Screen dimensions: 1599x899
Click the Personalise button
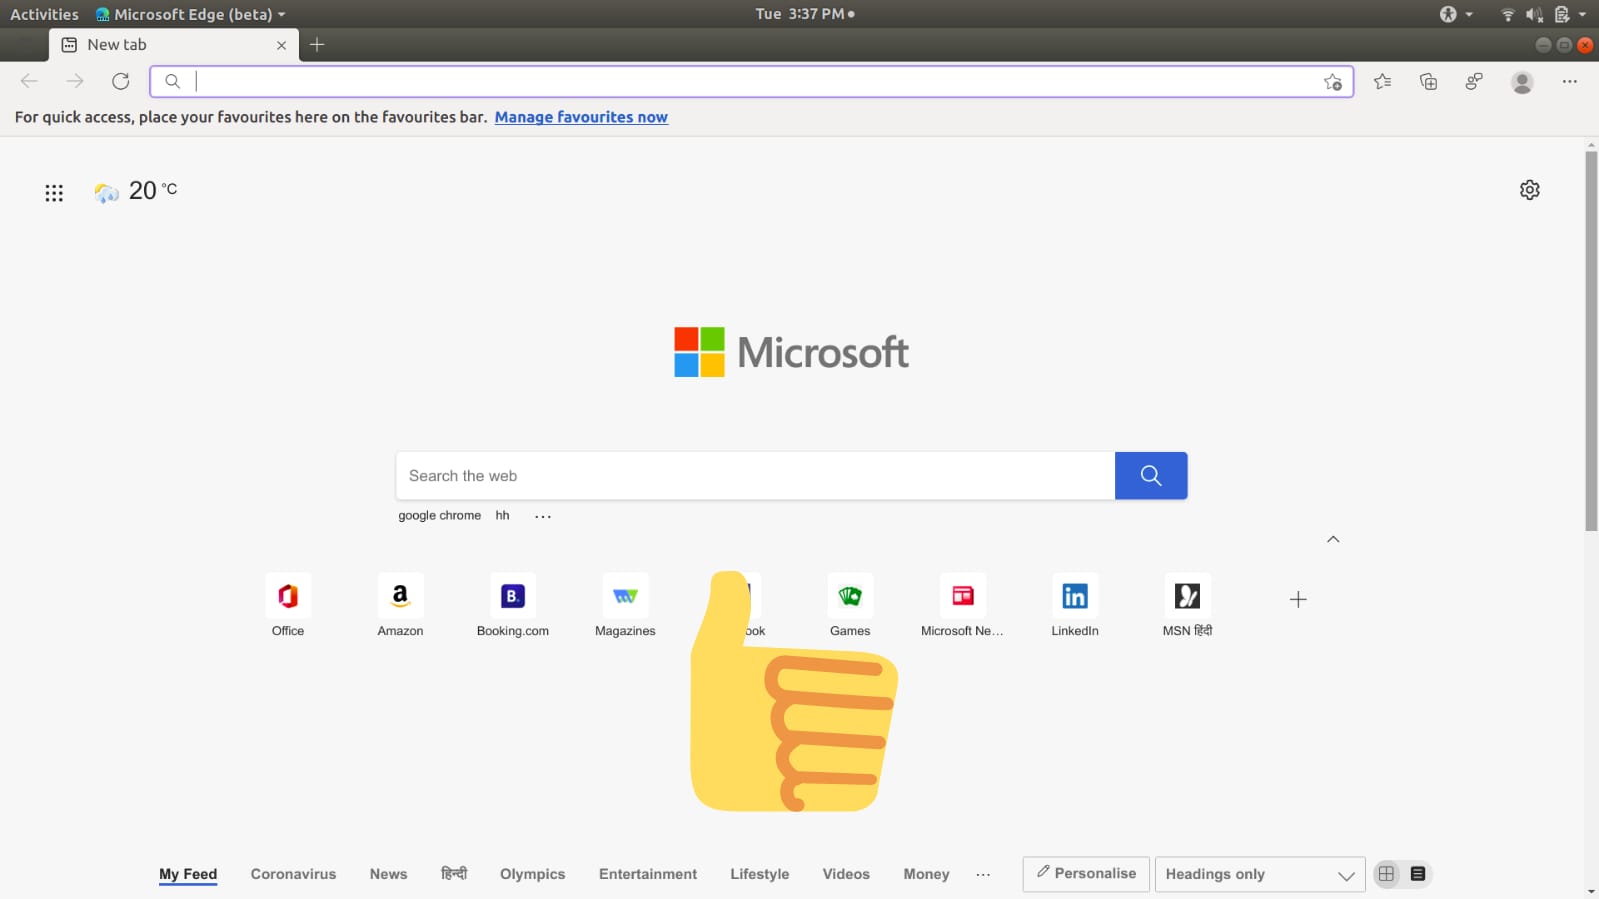click(x=1086, y=874)
